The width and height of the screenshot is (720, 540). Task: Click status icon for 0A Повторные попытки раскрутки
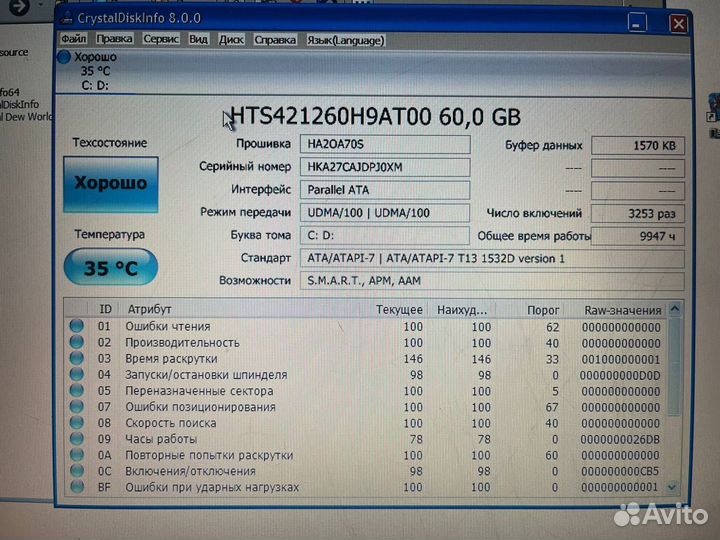point(77,455)
